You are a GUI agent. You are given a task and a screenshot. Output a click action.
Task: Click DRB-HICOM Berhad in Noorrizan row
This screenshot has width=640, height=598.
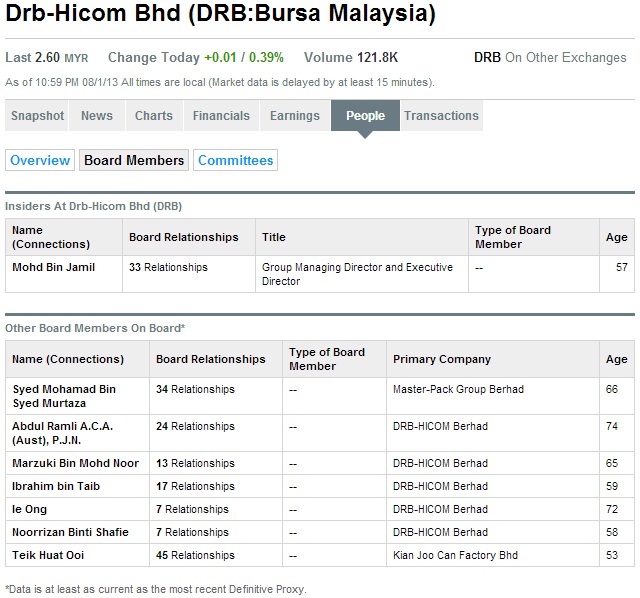(440, 532)
